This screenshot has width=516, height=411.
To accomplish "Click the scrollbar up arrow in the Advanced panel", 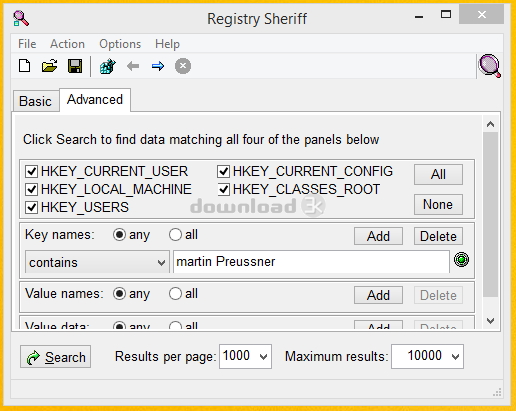I will click(490, 124).
